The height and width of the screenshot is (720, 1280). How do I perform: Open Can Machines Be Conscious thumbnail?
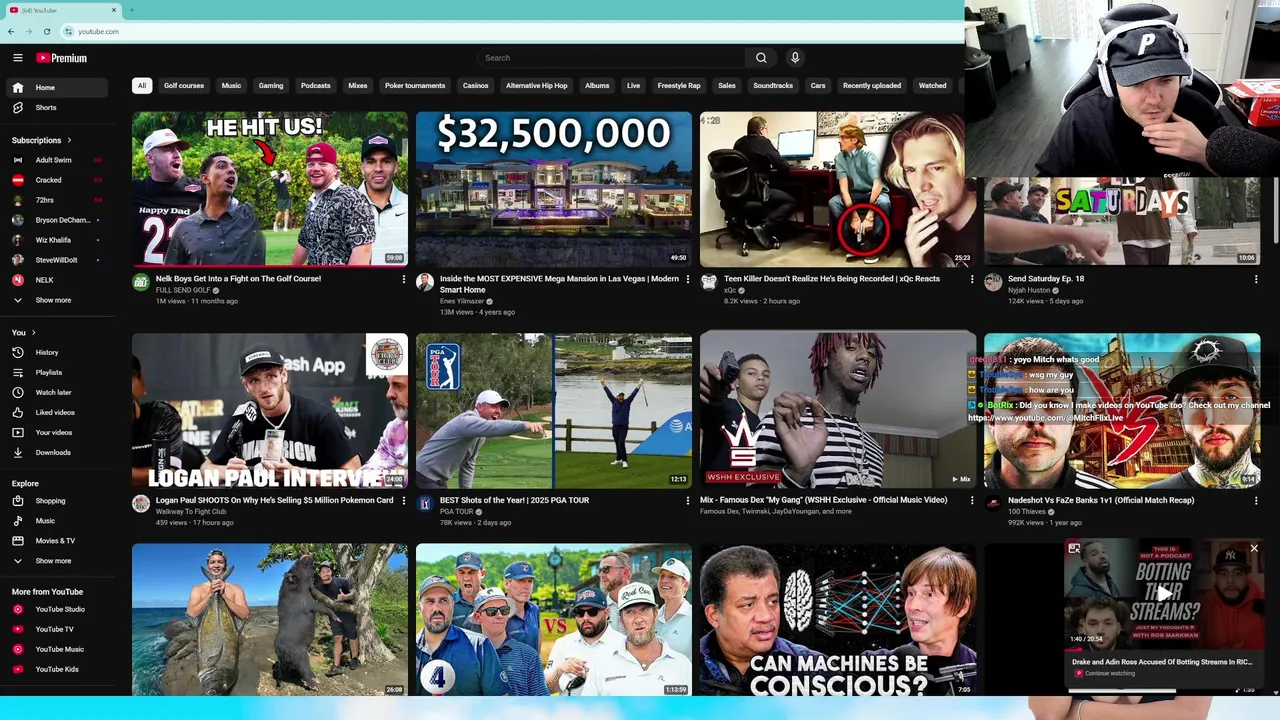(838, 620)
